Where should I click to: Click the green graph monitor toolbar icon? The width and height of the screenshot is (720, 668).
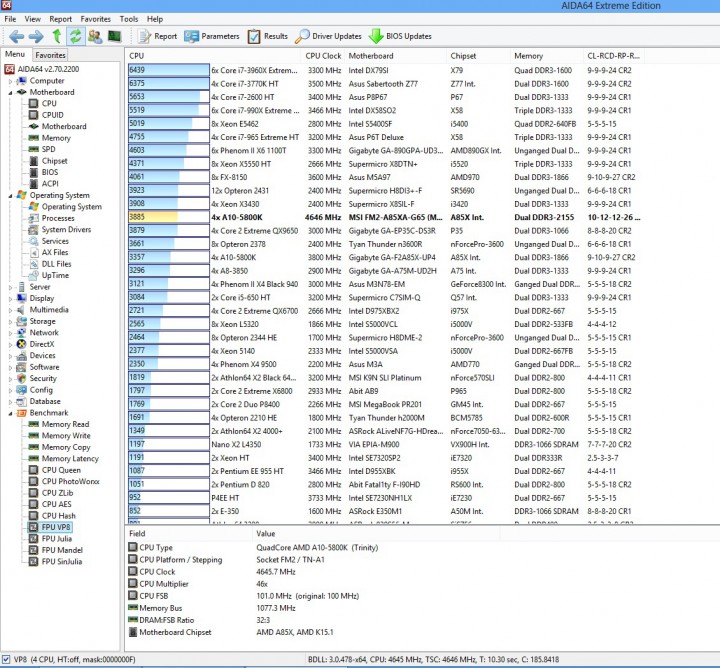pos(114,36)
